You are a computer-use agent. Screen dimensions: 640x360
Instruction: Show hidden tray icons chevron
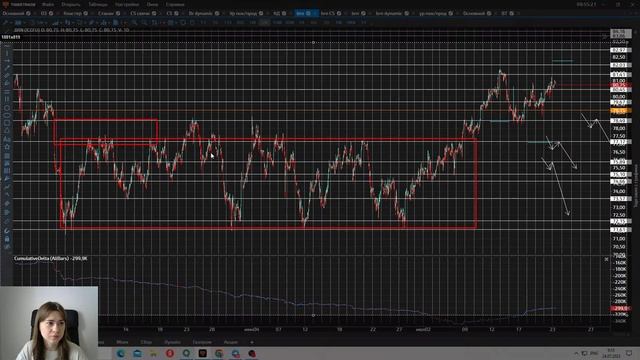576,353
